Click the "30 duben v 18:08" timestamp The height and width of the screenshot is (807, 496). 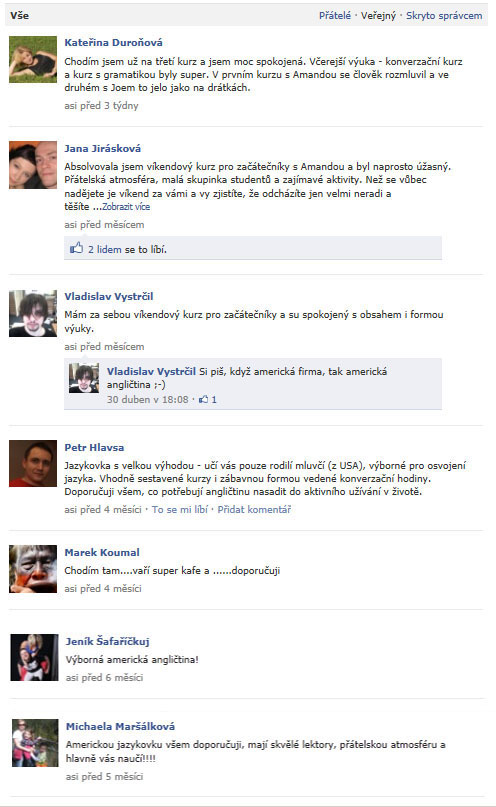click(148, 399)
